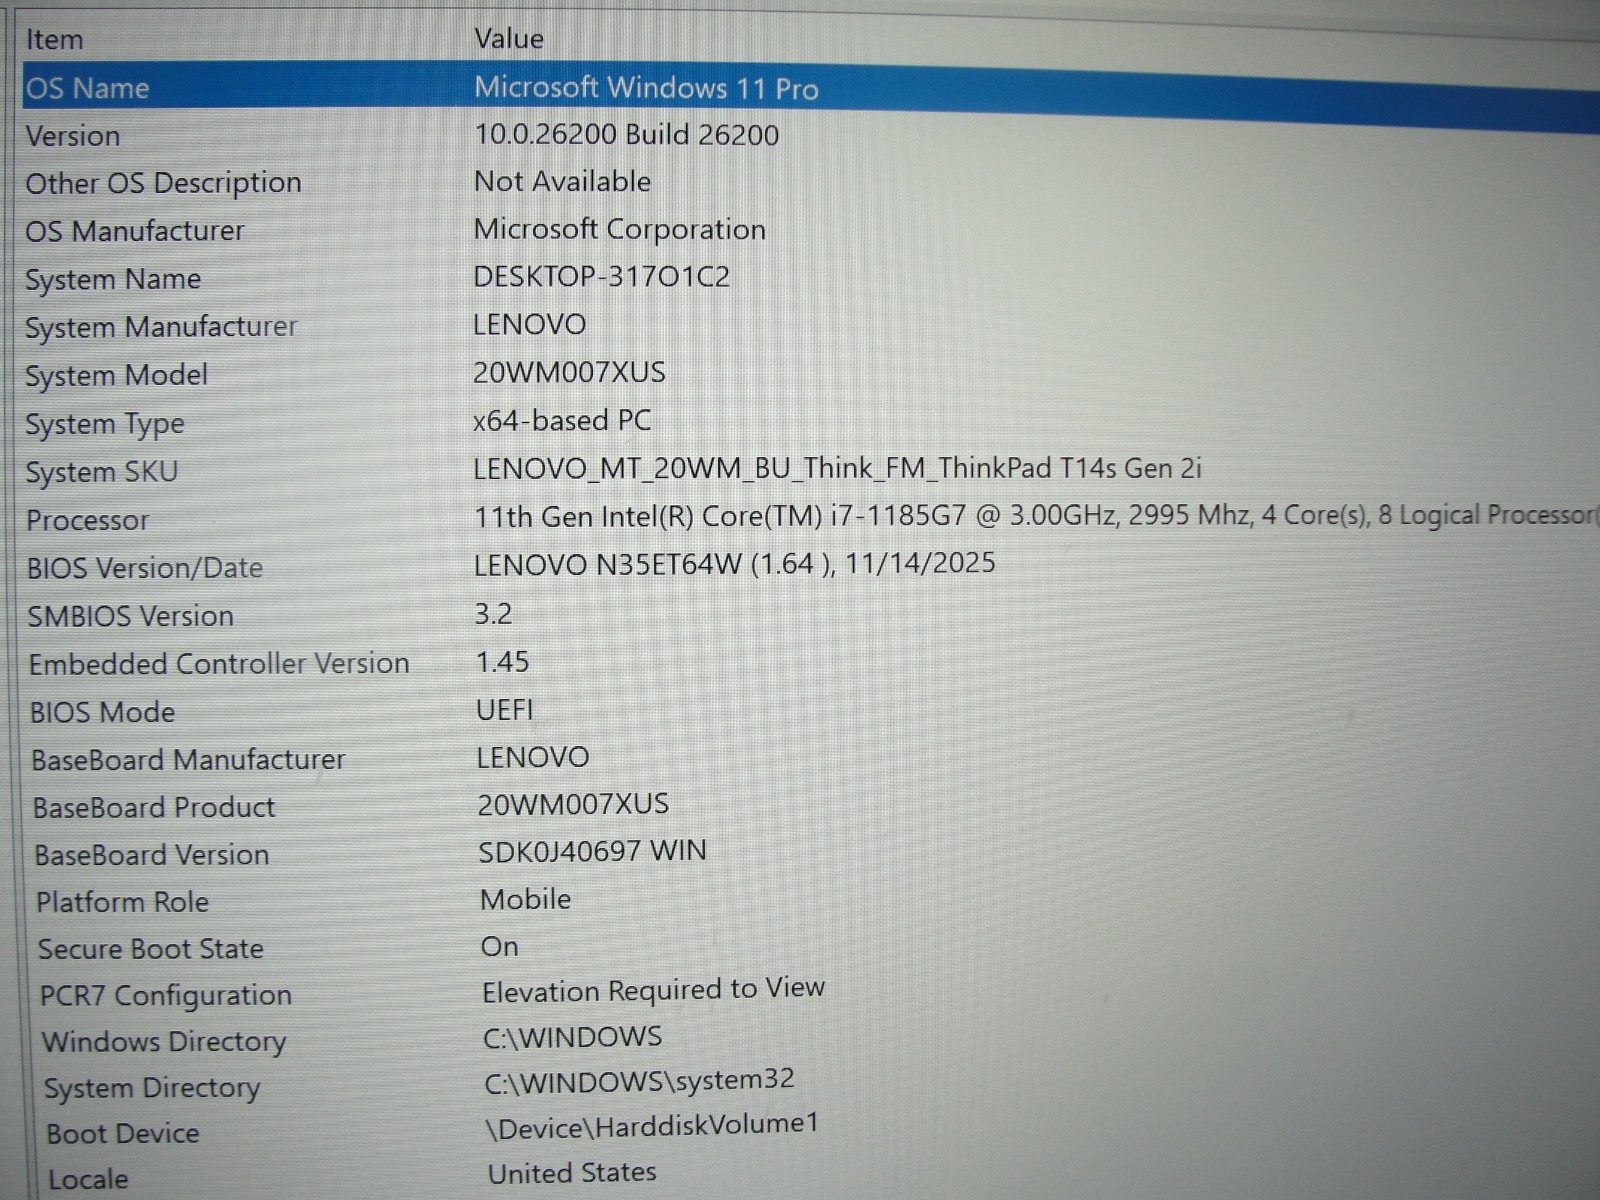
Task: Select the Platform Role row
Action: 122,902
